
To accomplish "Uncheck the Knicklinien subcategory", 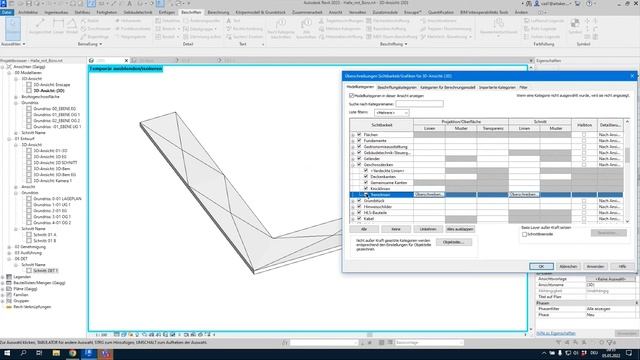I will point(366,189).
